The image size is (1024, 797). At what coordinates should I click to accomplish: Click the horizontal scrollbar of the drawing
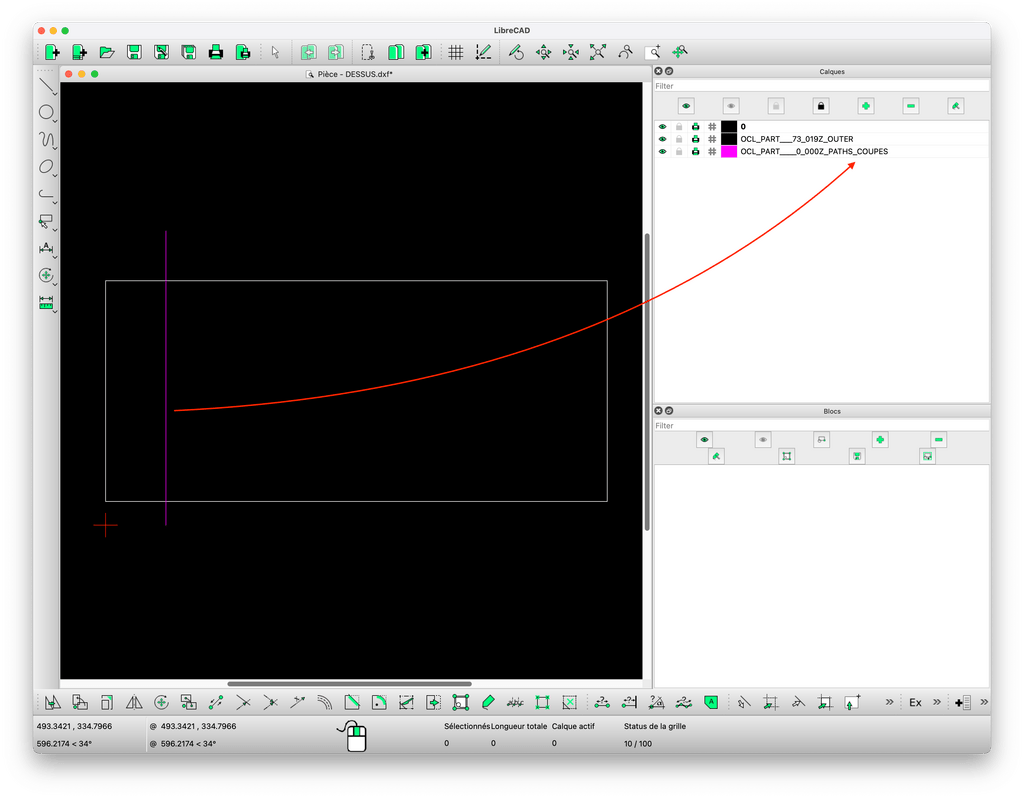pos(349,684)
